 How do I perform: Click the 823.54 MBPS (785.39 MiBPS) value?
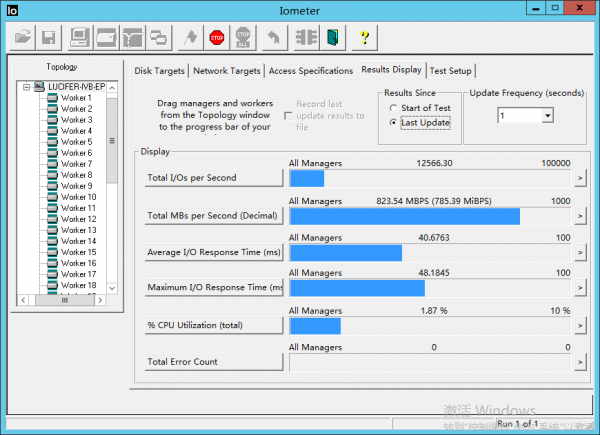point(434,201)
